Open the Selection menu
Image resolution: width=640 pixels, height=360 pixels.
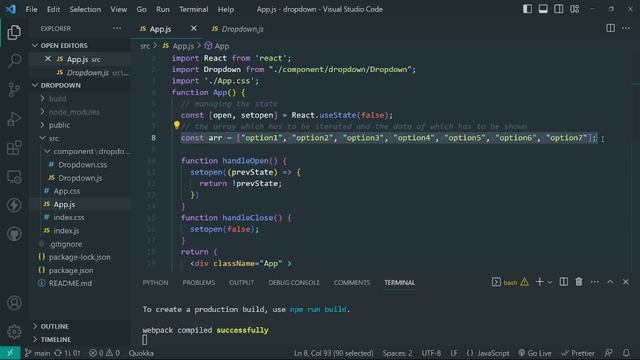pyautogui.click(x=85, y=9)
